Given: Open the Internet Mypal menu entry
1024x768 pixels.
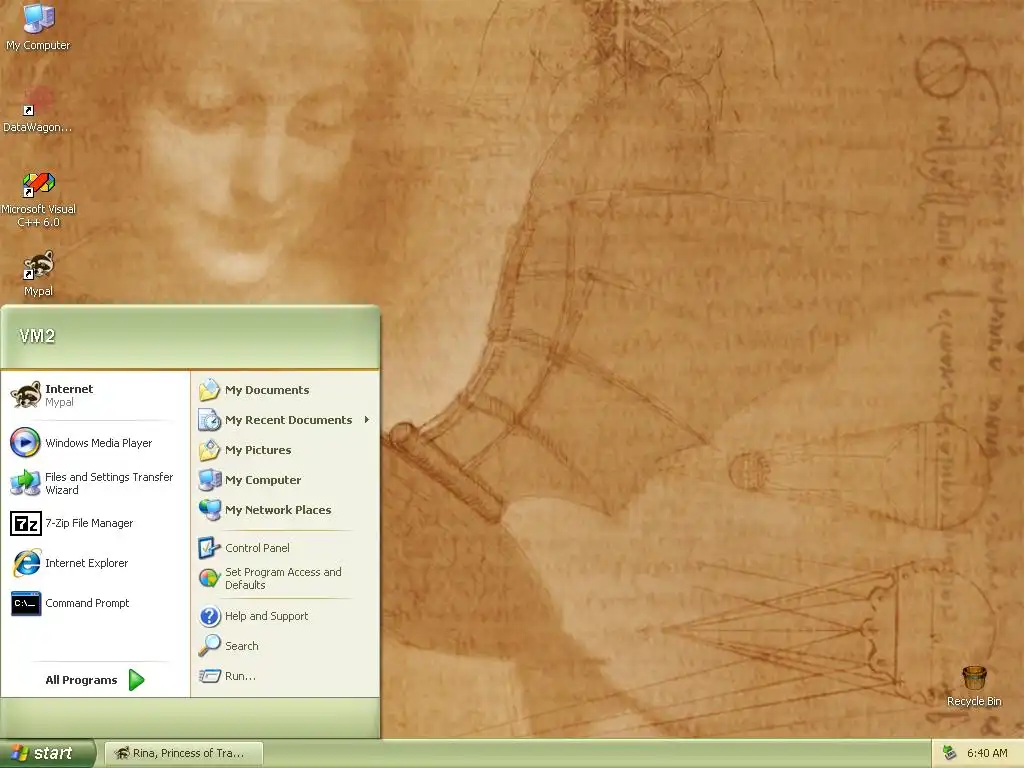Looking at the screenshot, I should coord(95,395).
